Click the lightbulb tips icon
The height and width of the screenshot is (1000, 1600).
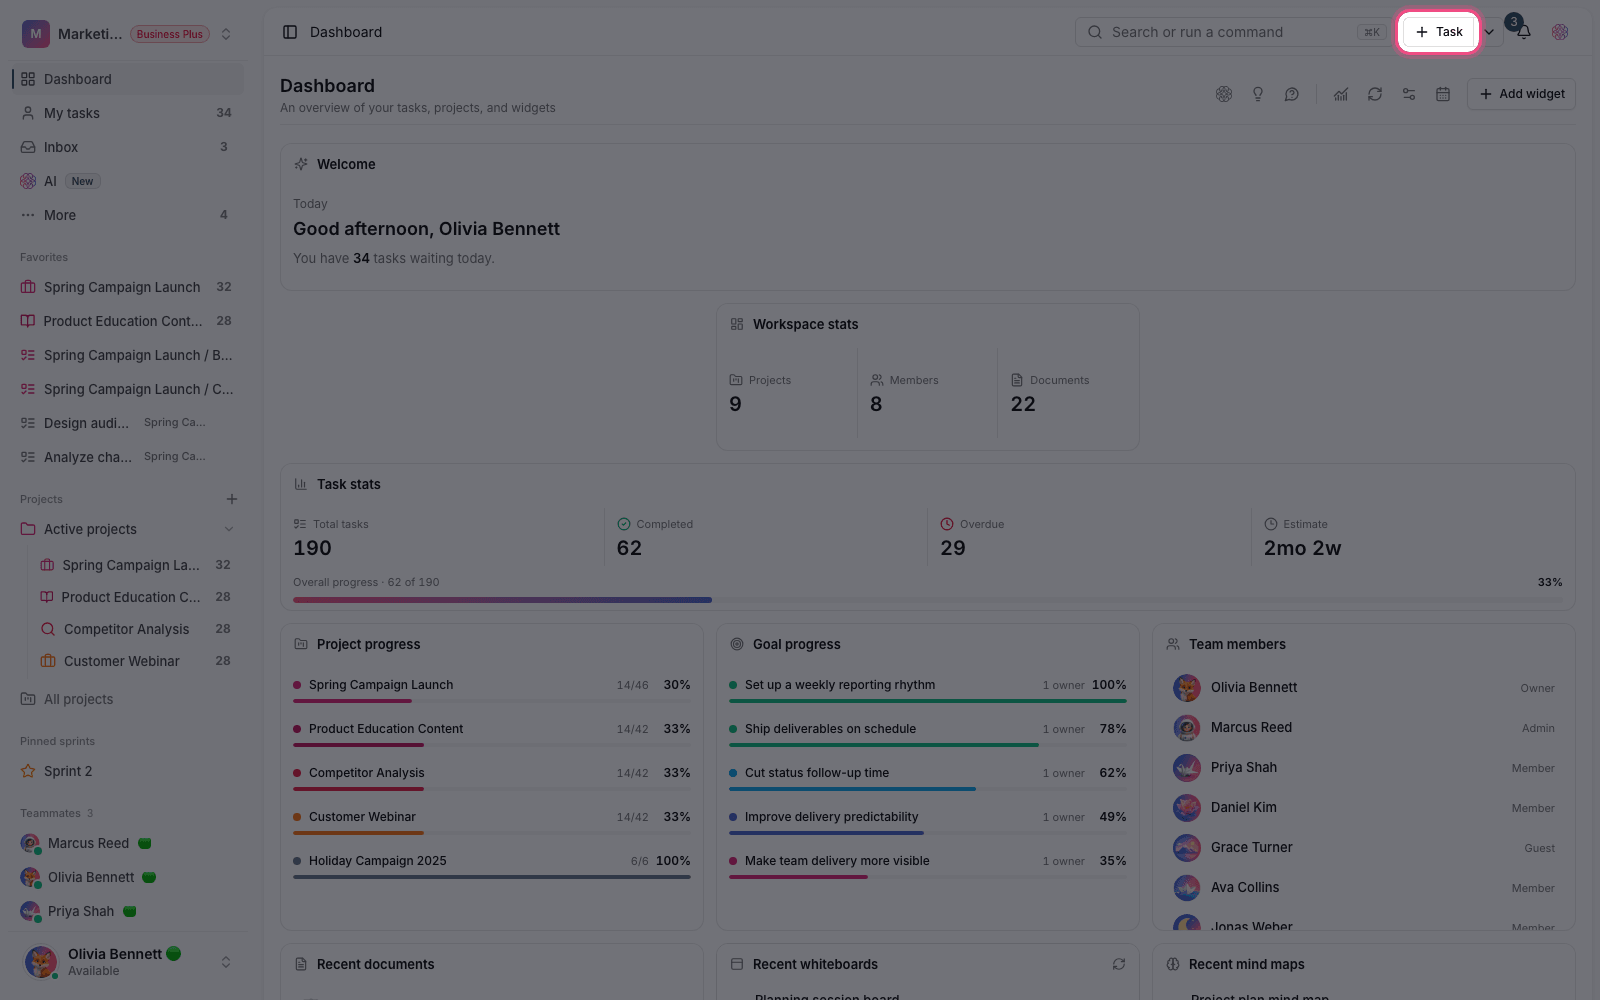tap(1258, 94)
